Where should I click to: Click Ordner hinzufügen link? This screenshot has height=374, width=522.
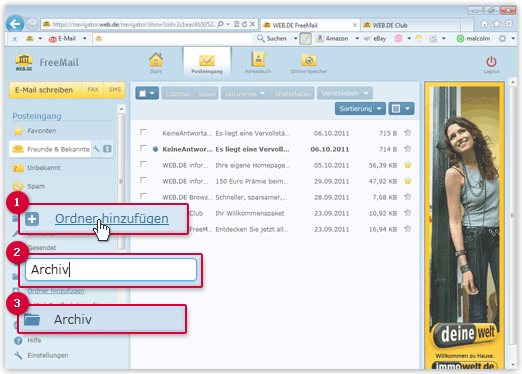(x=112, y=219)
